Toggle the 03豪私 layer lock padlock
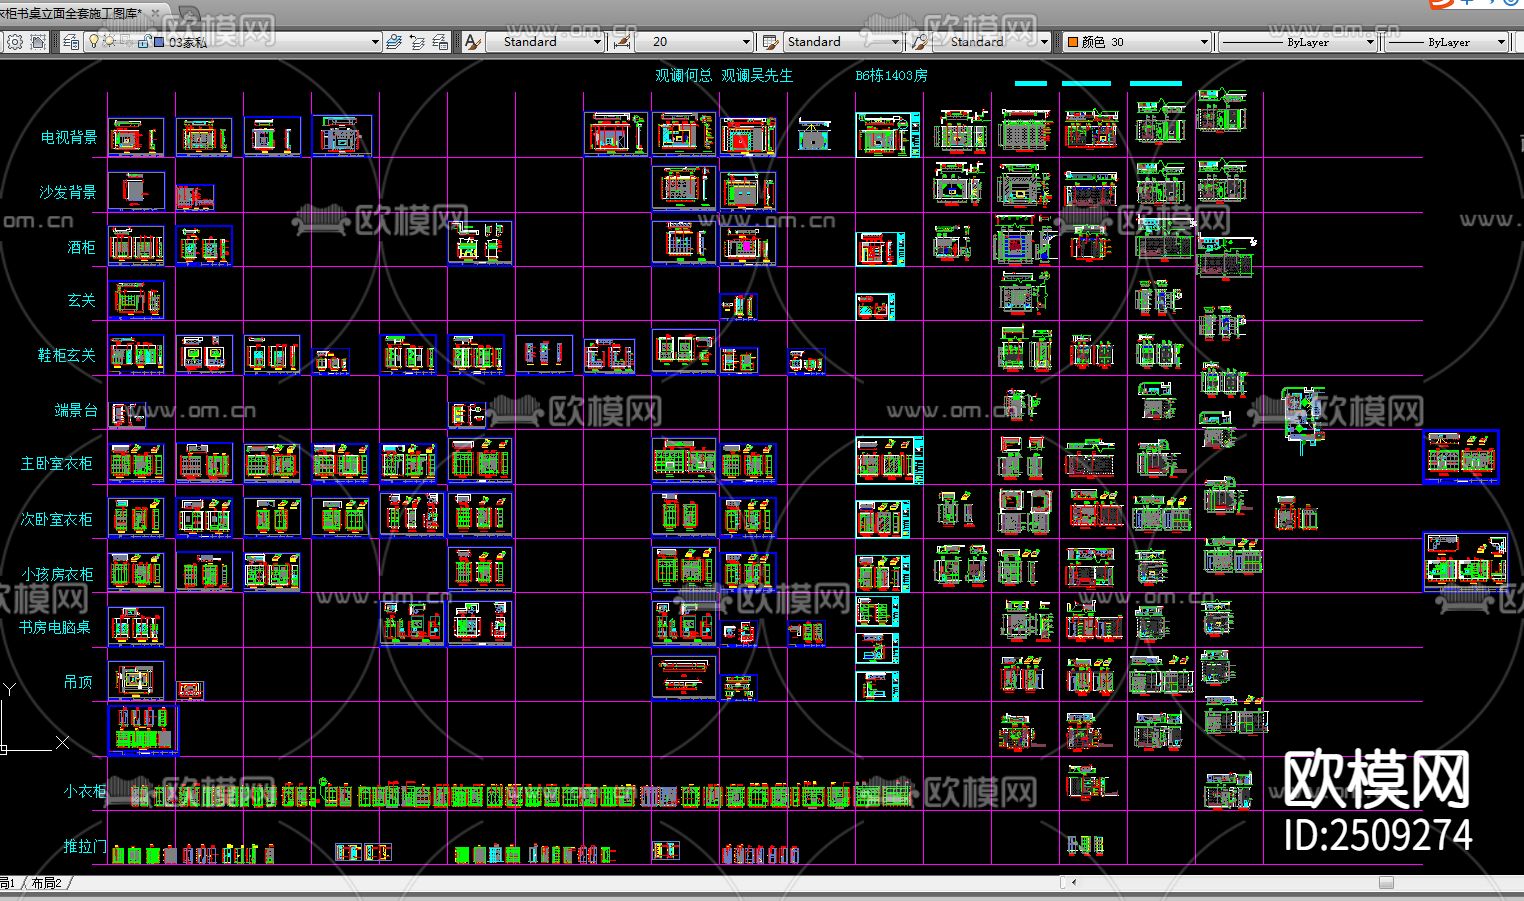Viewport: 1524px width, 901px height. pyautogui.click(x=144, y=42)
